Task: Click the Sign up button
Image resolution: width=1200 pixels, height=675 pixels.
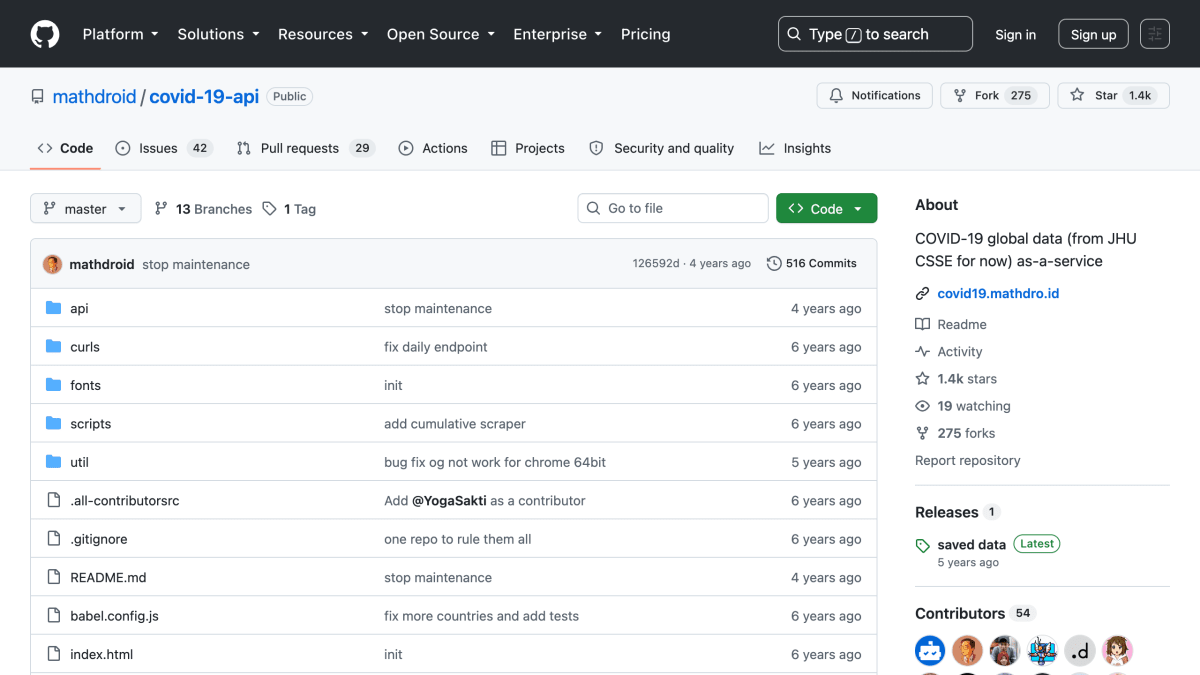Action: pyautogui.click(x=1093, y=34)
